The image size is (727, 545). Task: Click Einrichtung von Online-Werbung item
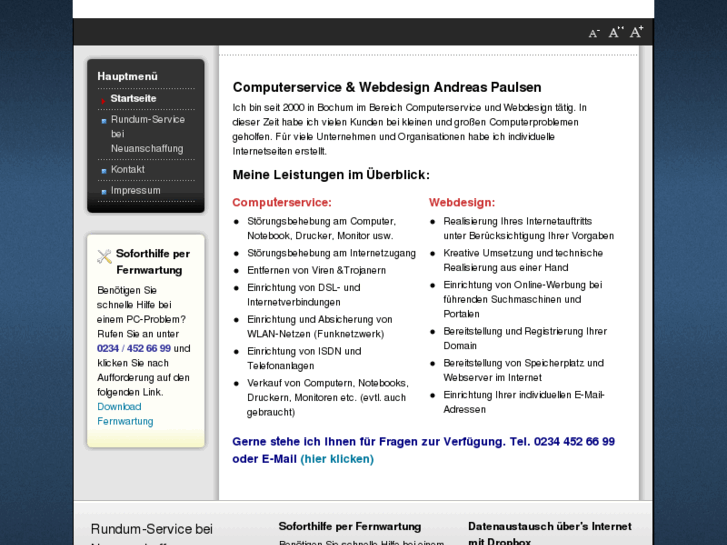tap(523, 299)
